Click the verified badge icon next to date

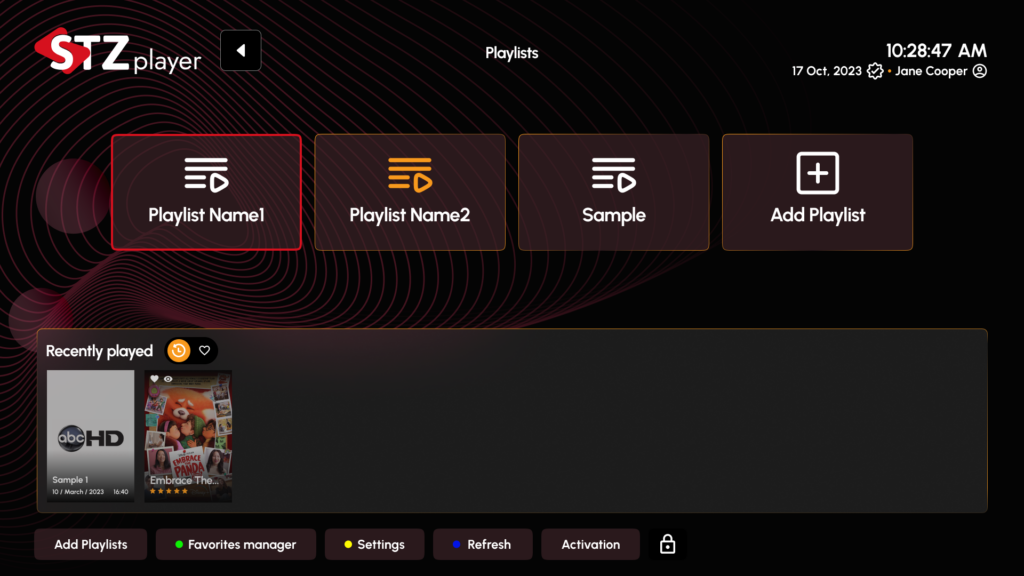coord(875,71)
